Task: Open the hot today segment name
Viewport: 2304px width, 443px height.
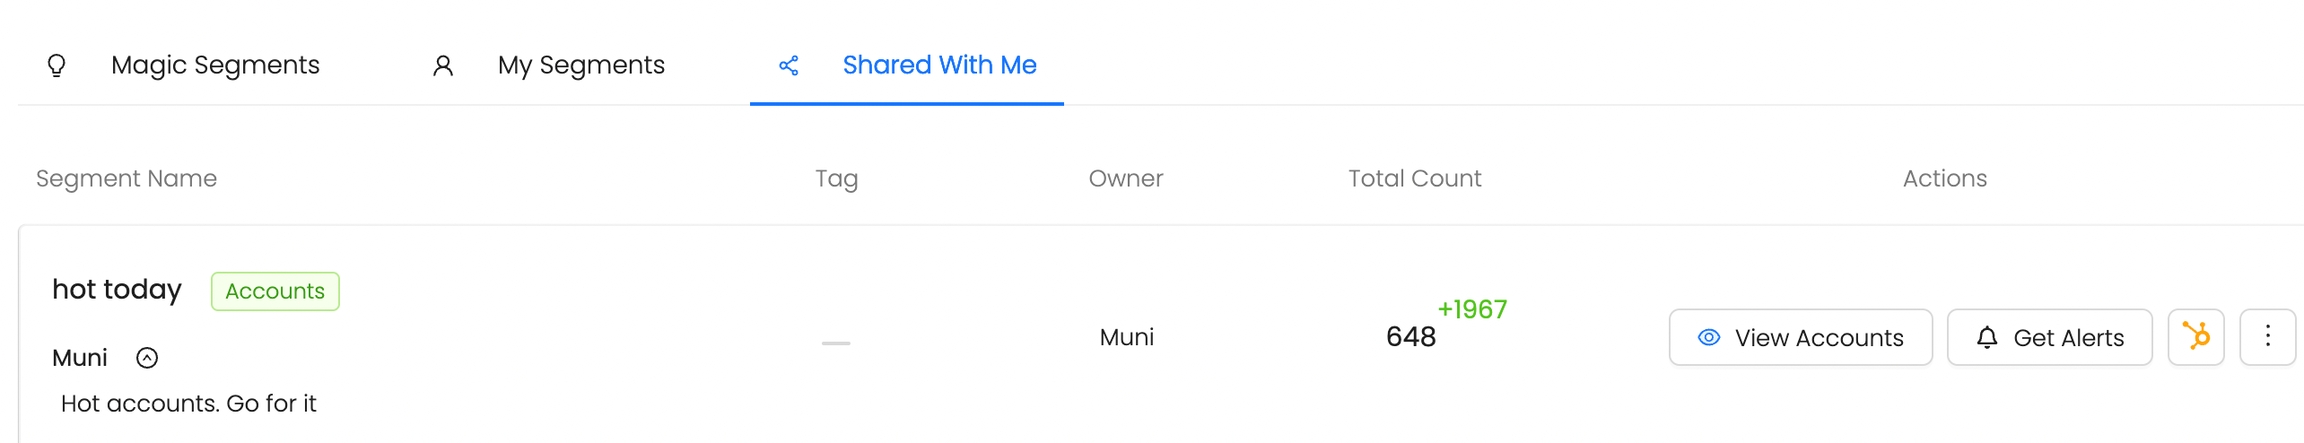Action: tap(117, 289)
